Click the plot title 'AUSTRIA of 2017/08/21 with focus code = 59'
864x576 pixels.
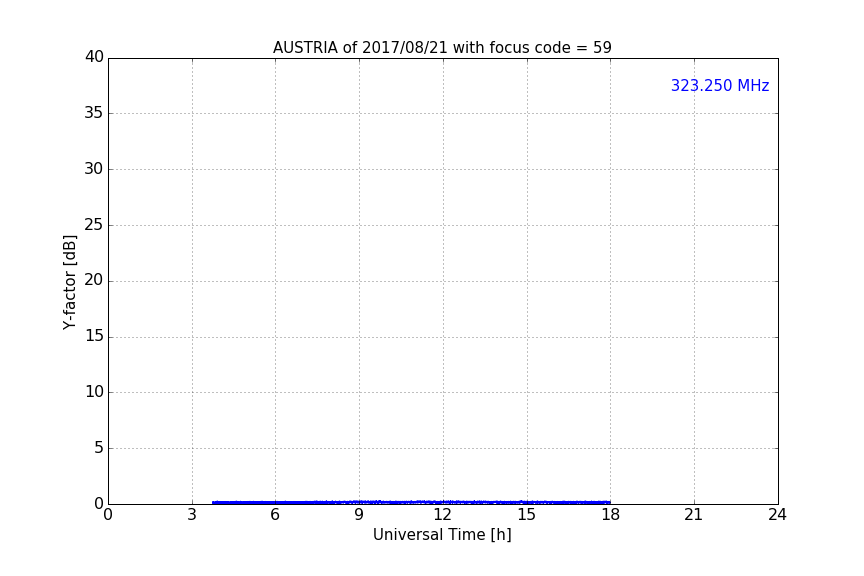(x=442, y=48)
